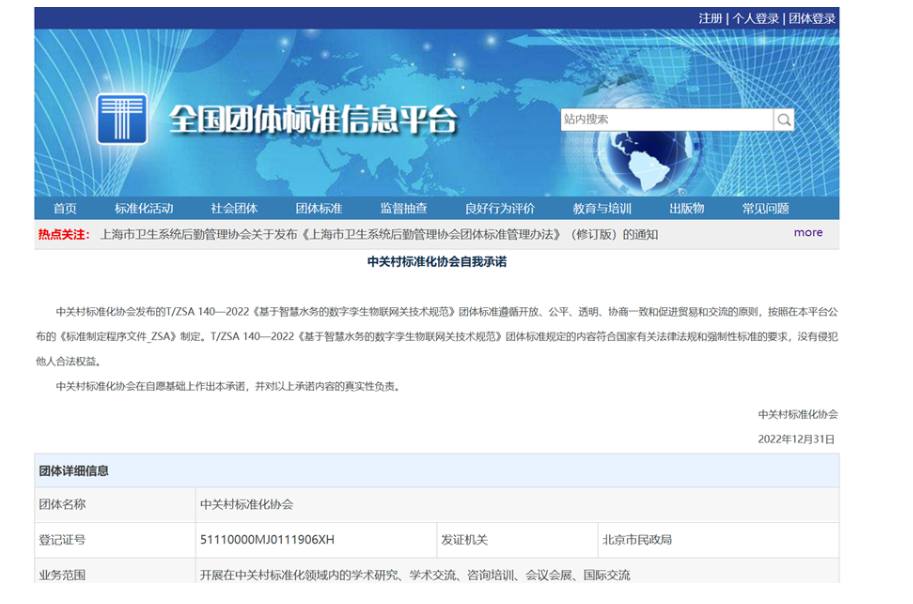The width and height of the screenshot is (913, 604).
Task: Open the 注册 registration link
Action: tap(710, 18)
